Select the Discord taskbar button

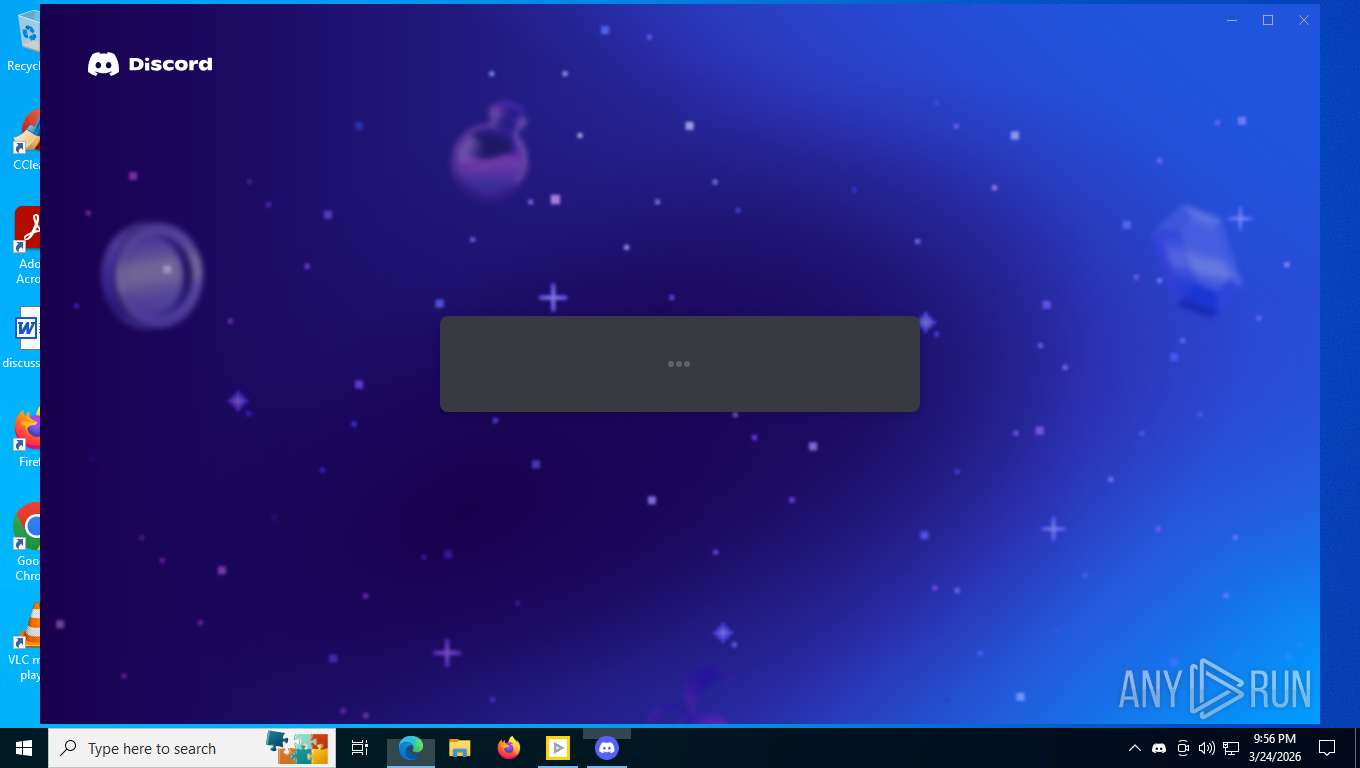pos(607,748)
